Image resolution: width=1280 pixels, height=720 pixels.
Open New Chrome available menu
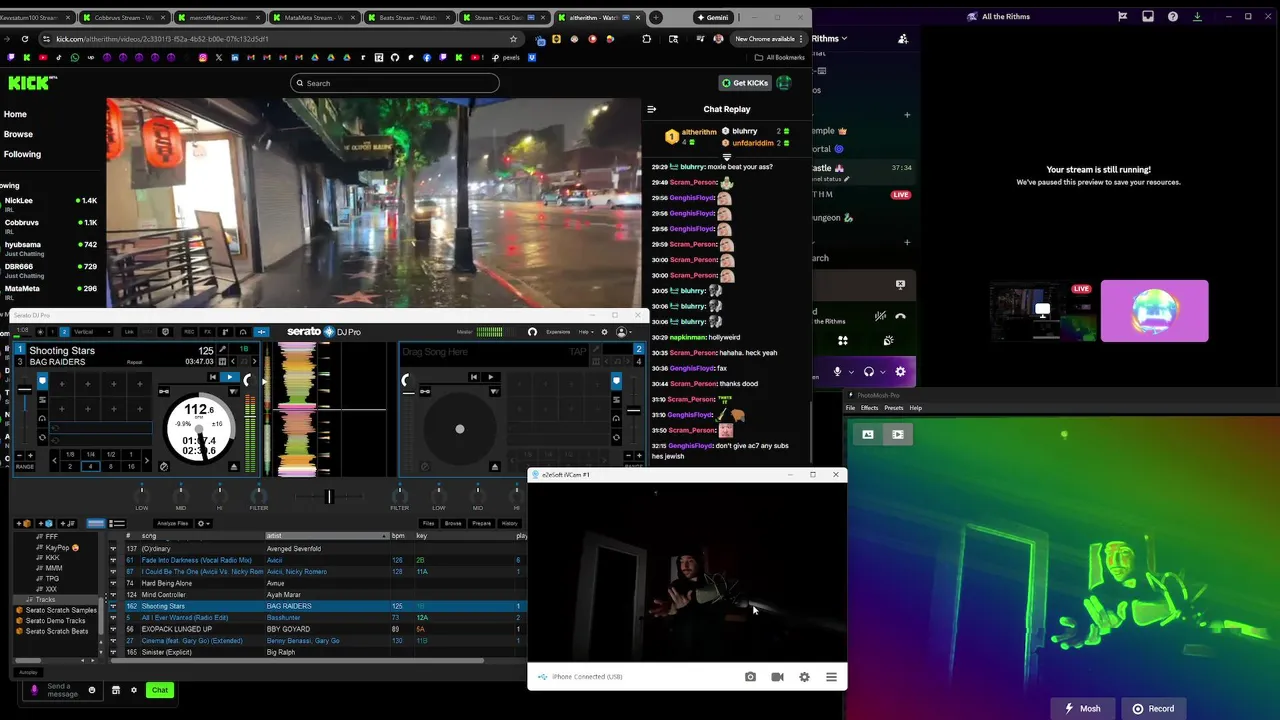click(x=770, y=39)
